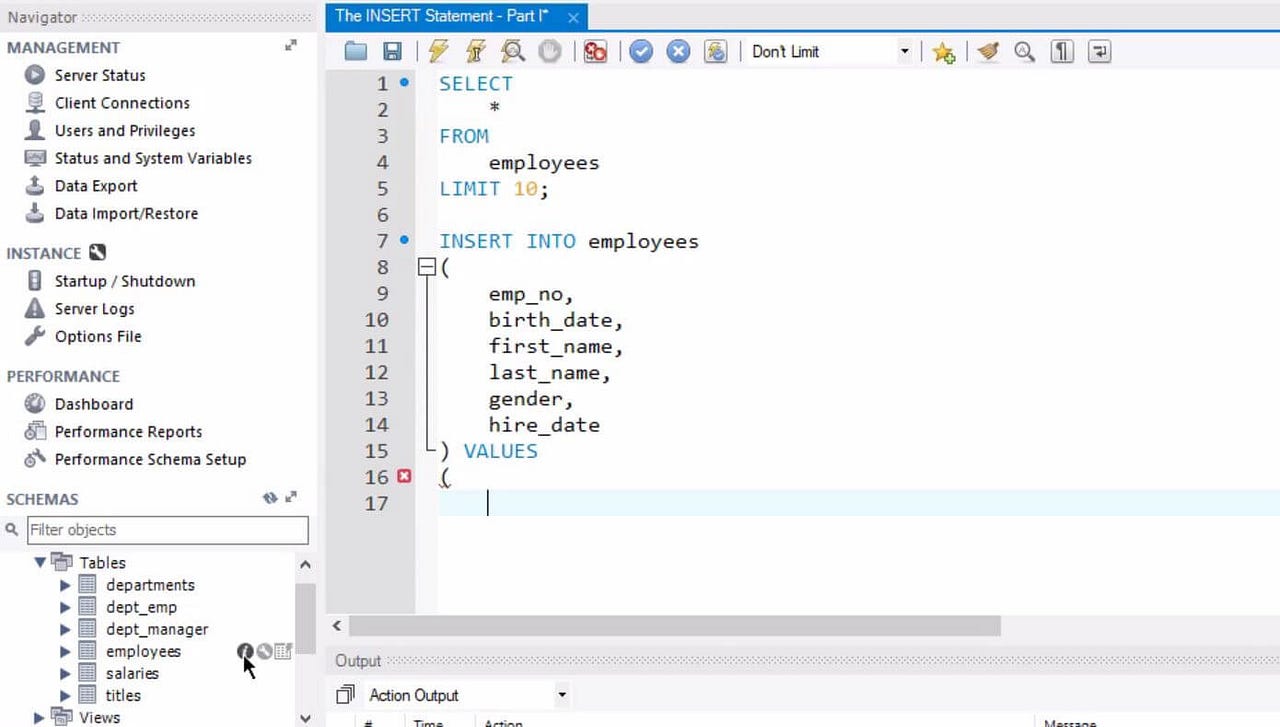Screen dimensions: 1280x727
Task: Toggle display of invisible characters
Action: click(x=1061, y=50)
